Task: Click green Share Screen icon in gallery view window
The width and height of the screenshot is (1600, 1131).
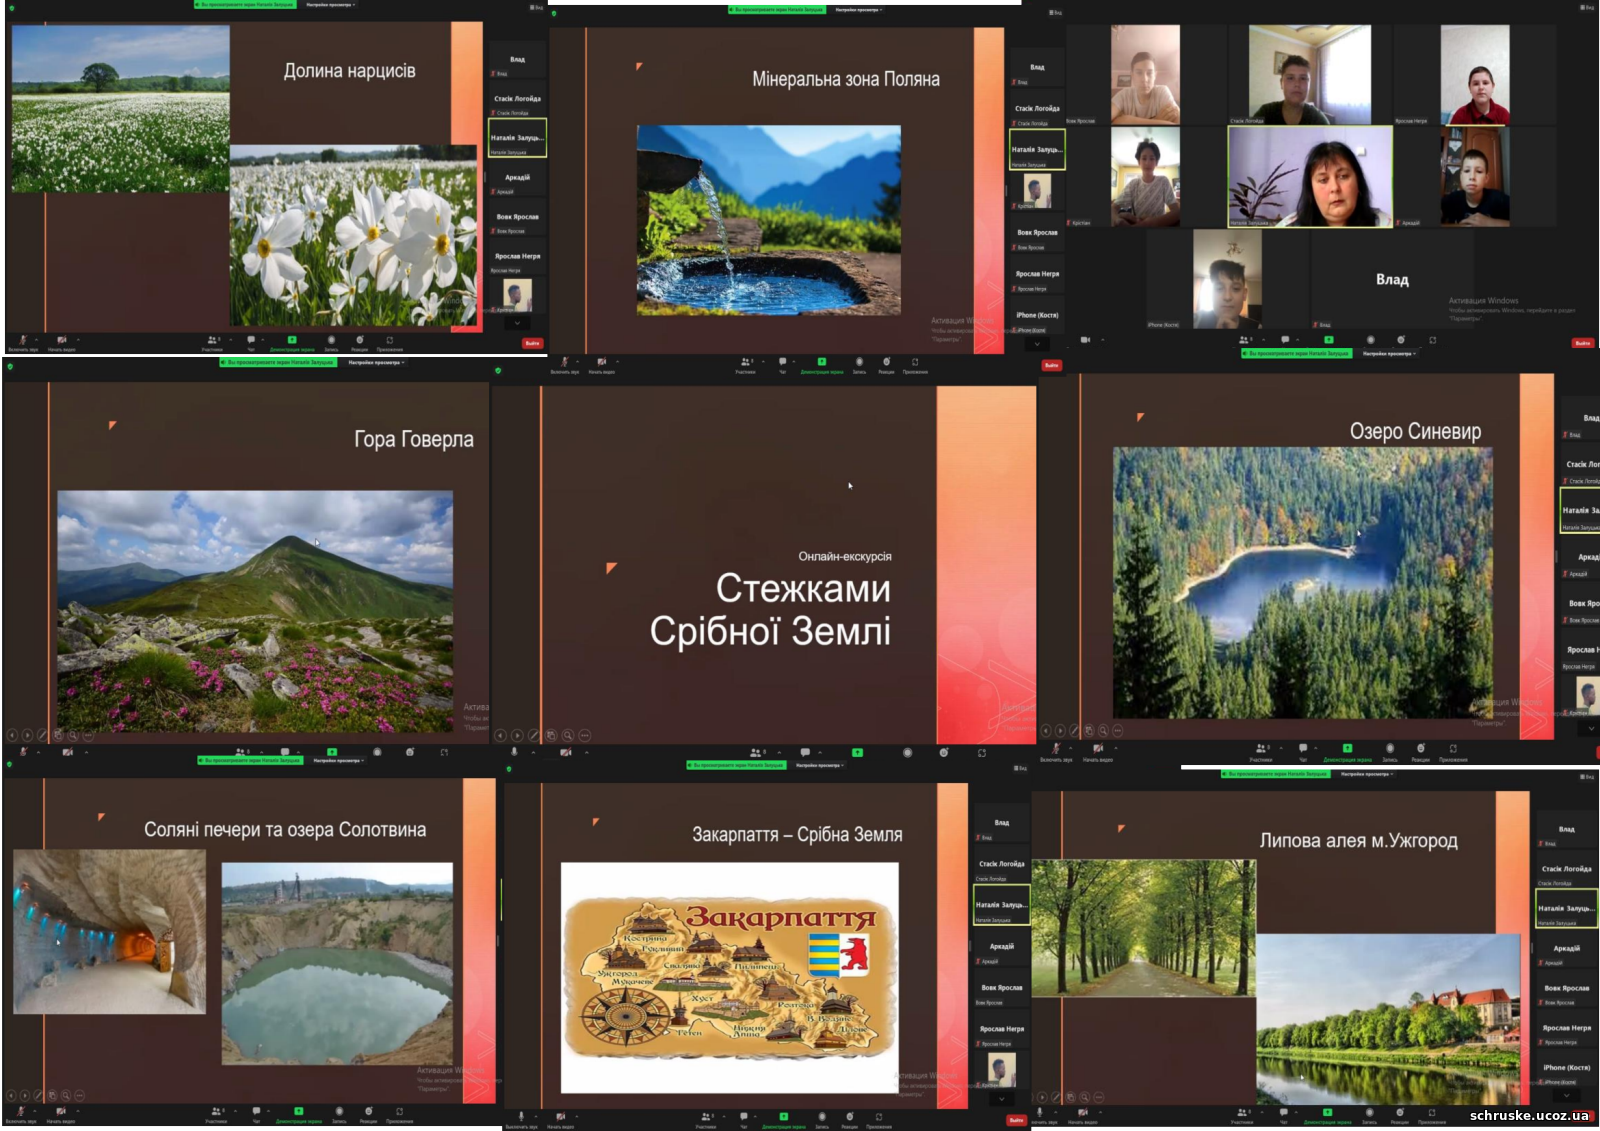Action: (1329, 340)
